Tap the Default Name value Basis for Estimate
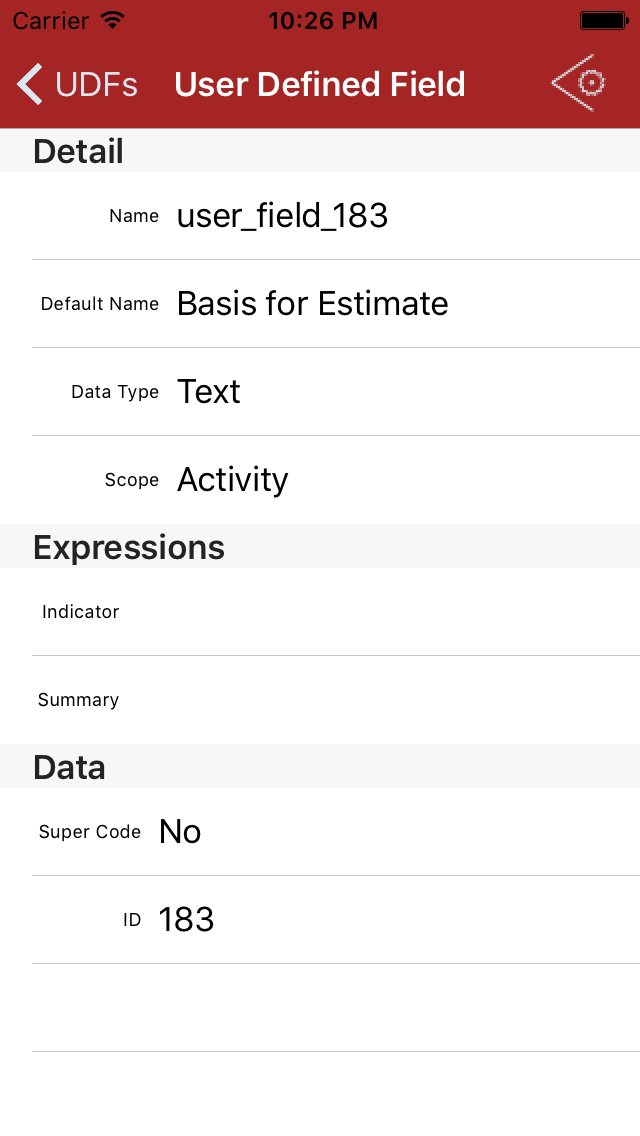640x1136 pixels. pyautogui.click(x=312, y=304)
